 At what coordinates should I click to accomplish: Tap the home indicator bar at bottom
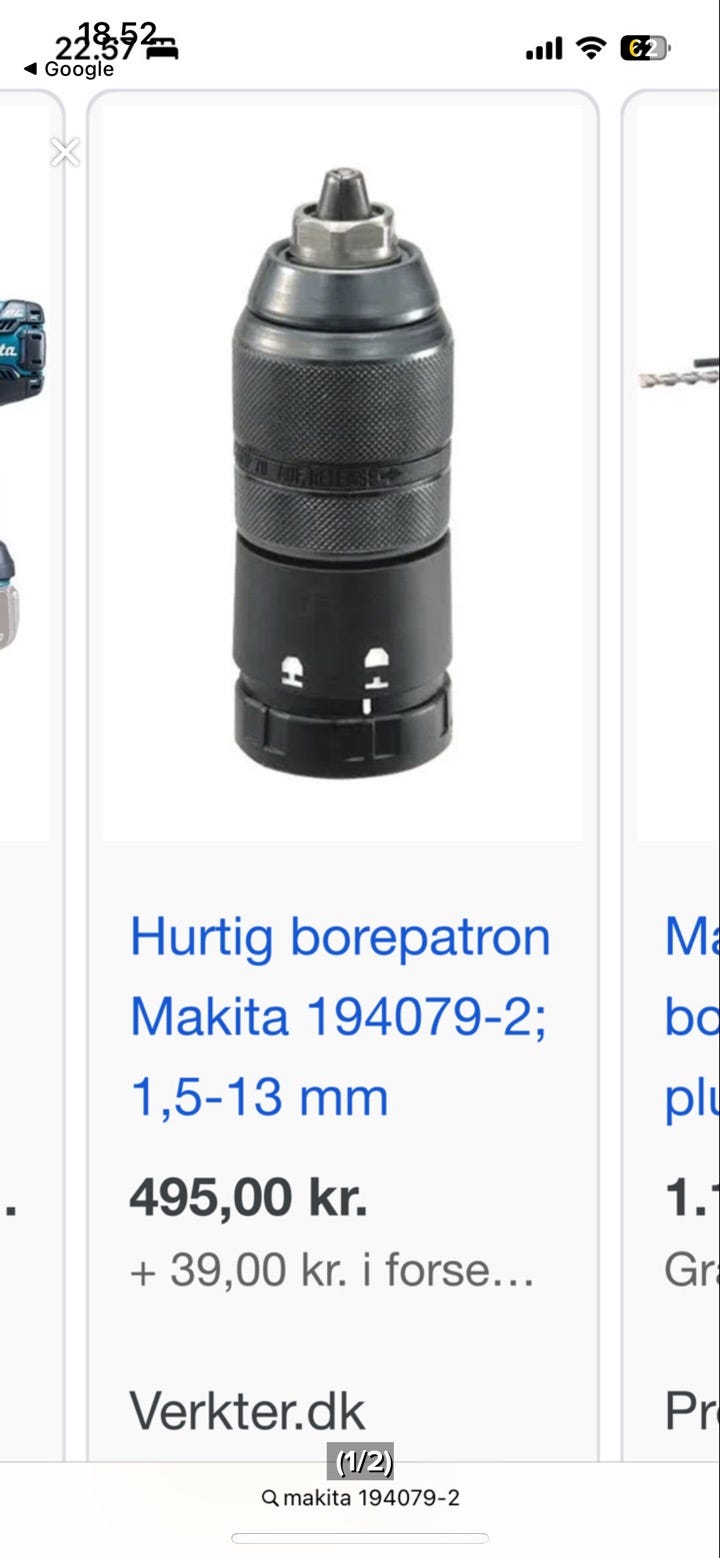coord(360,1538)
